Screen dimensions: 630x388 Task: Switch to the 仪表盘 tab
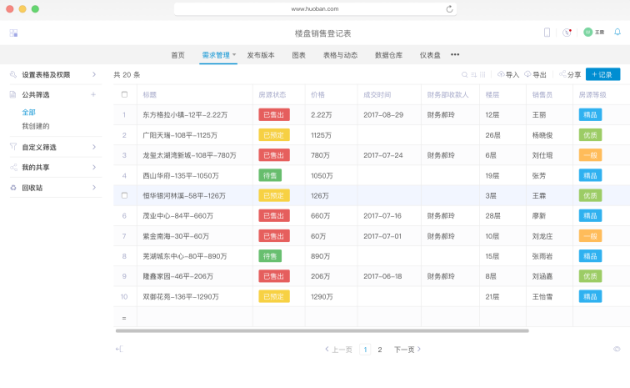pos(430,55)
